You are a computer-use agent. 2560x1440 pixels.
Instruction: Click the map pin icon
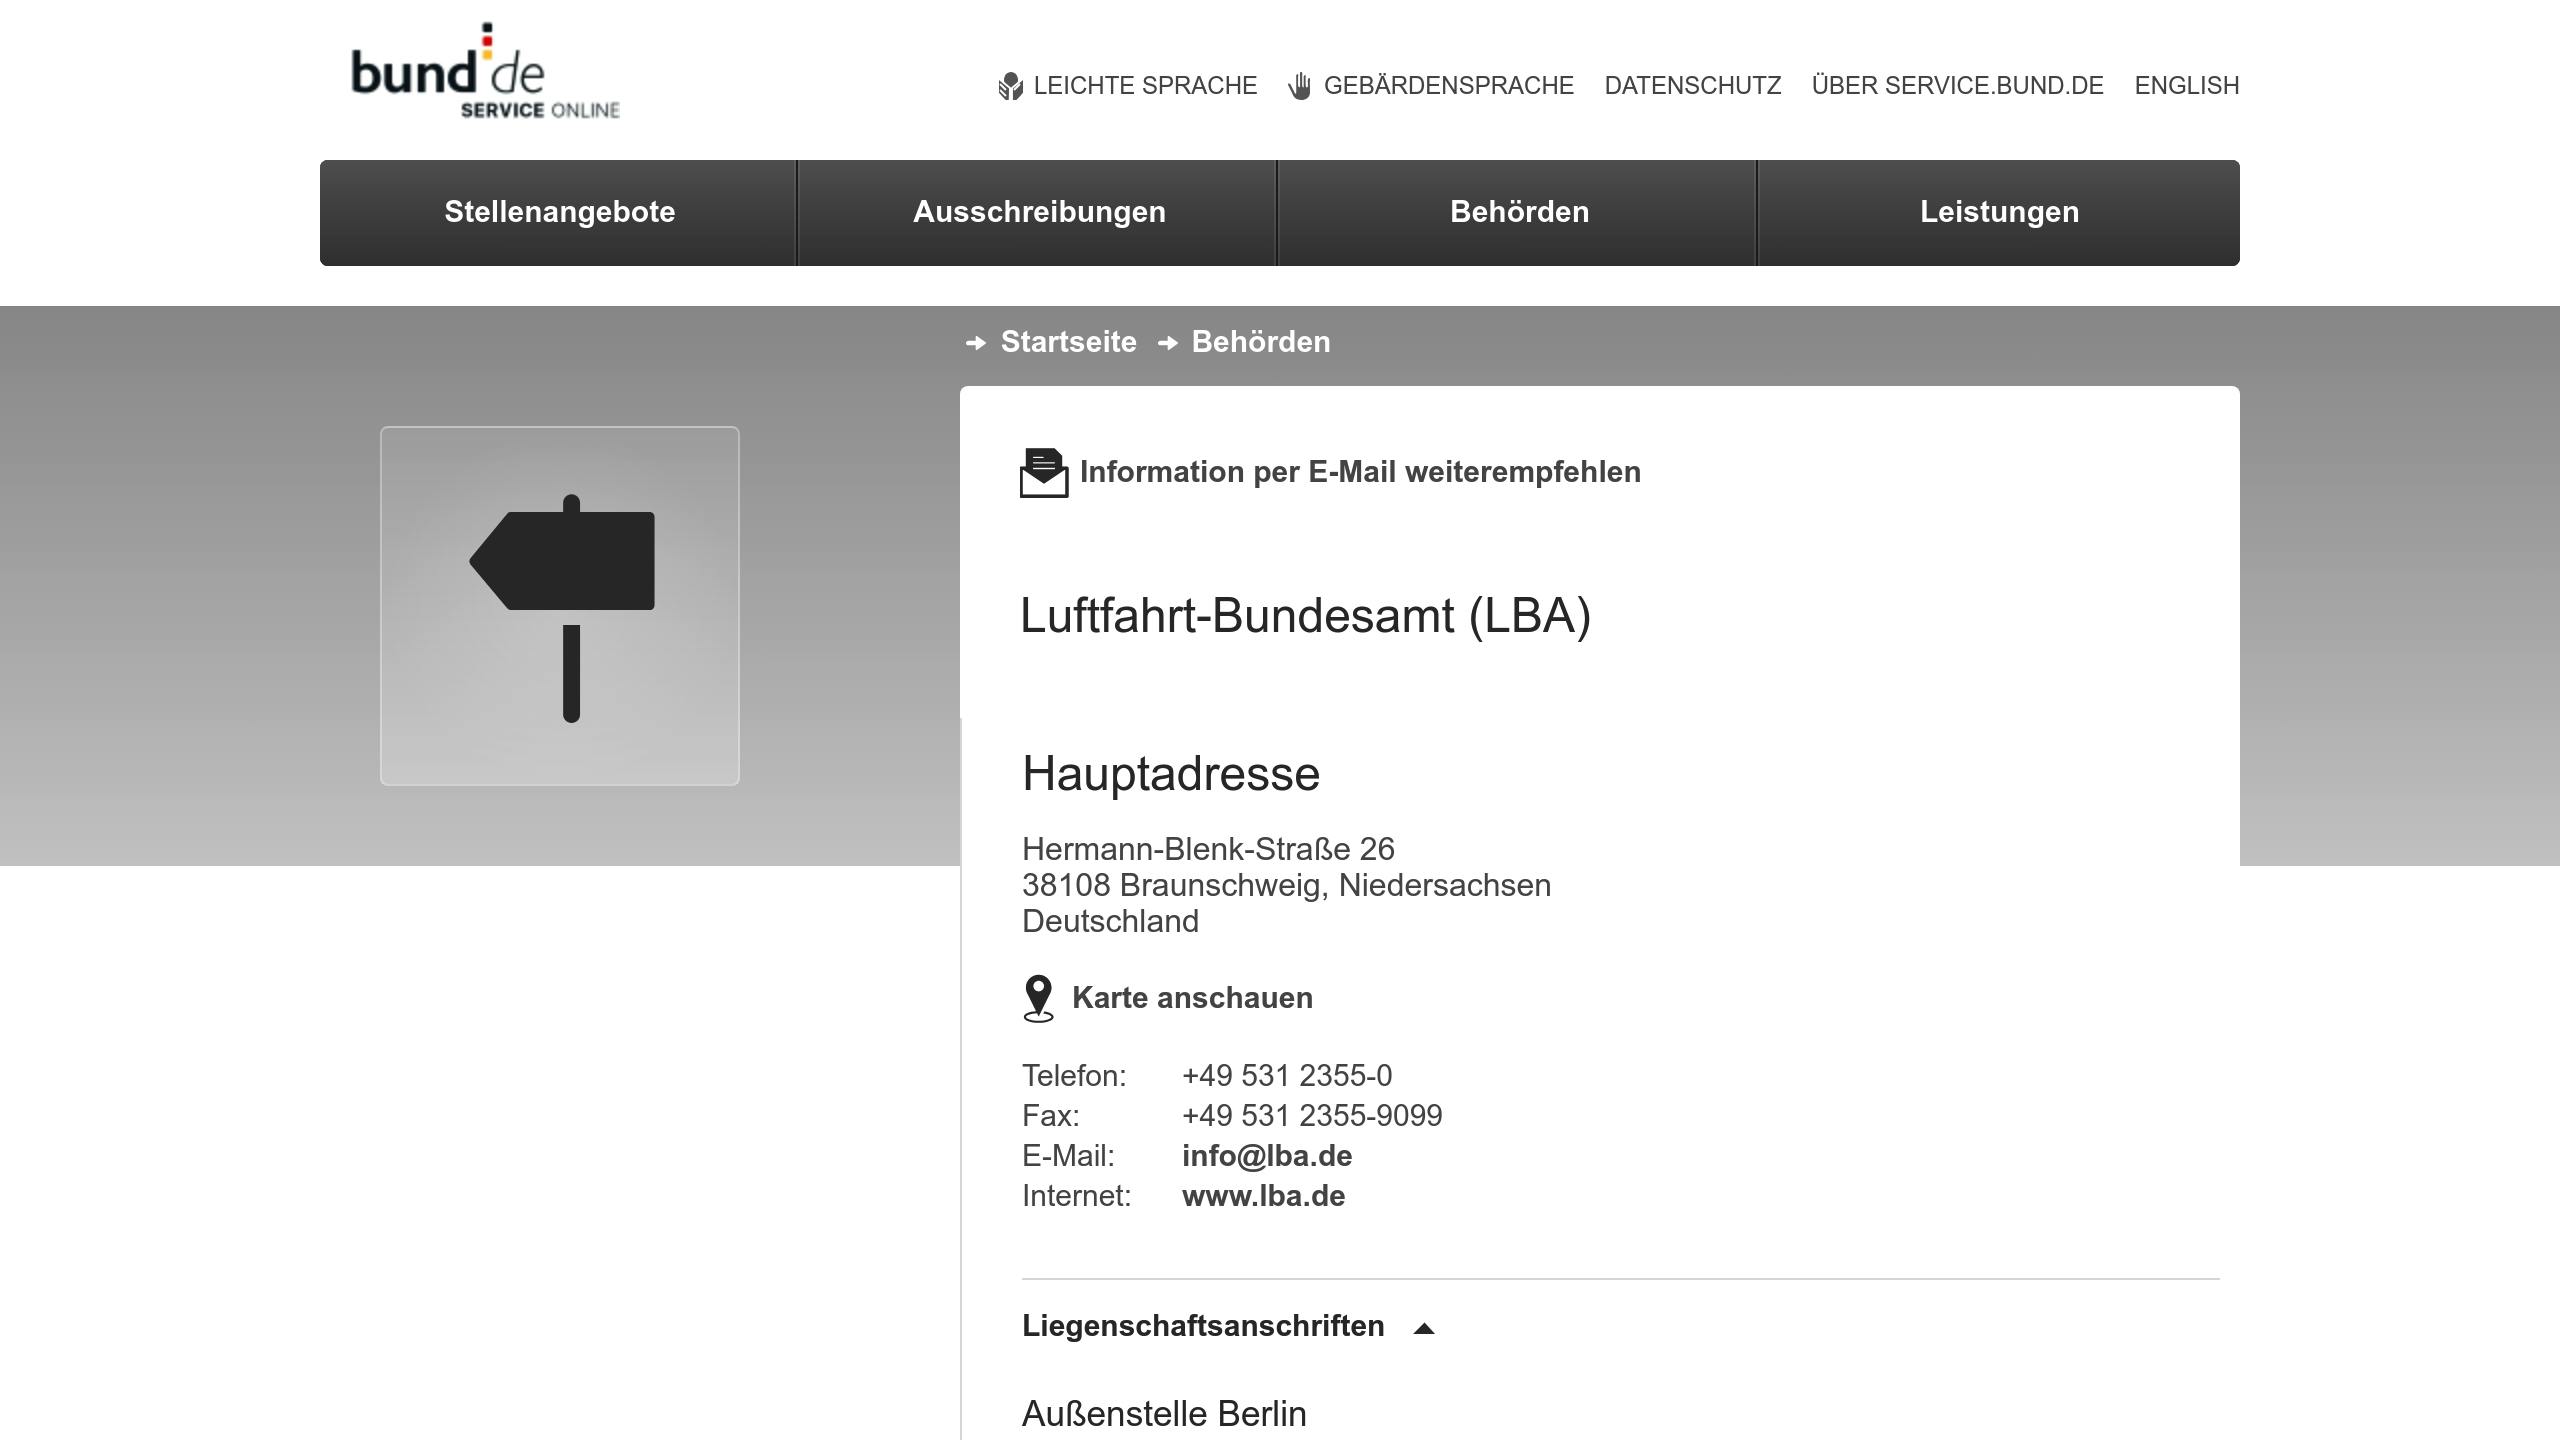tap(1039, 999)
